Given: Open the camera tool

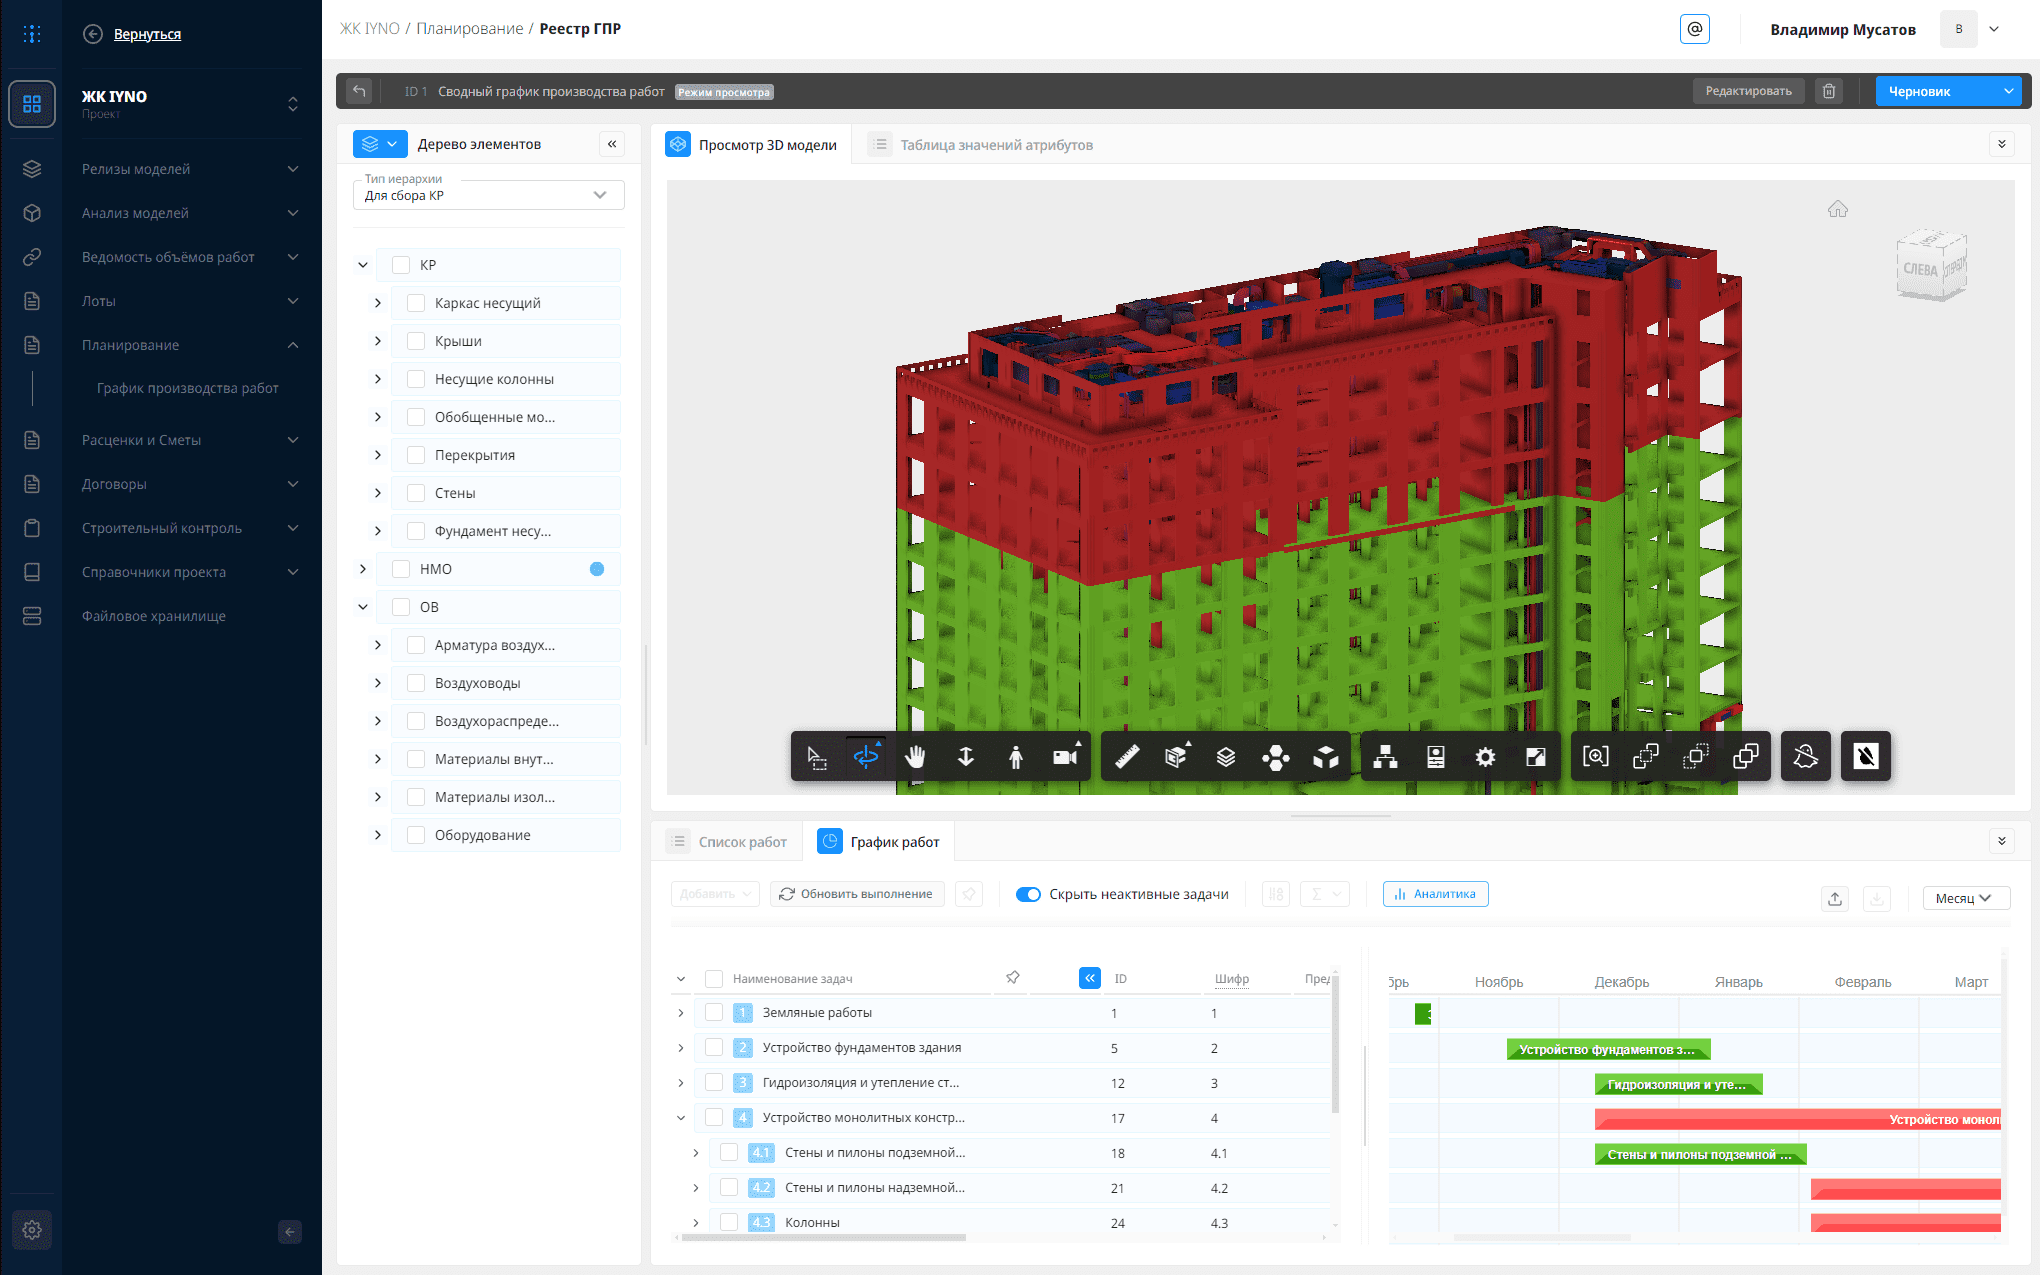Looking at the screenshot, I should (1066, 757).
